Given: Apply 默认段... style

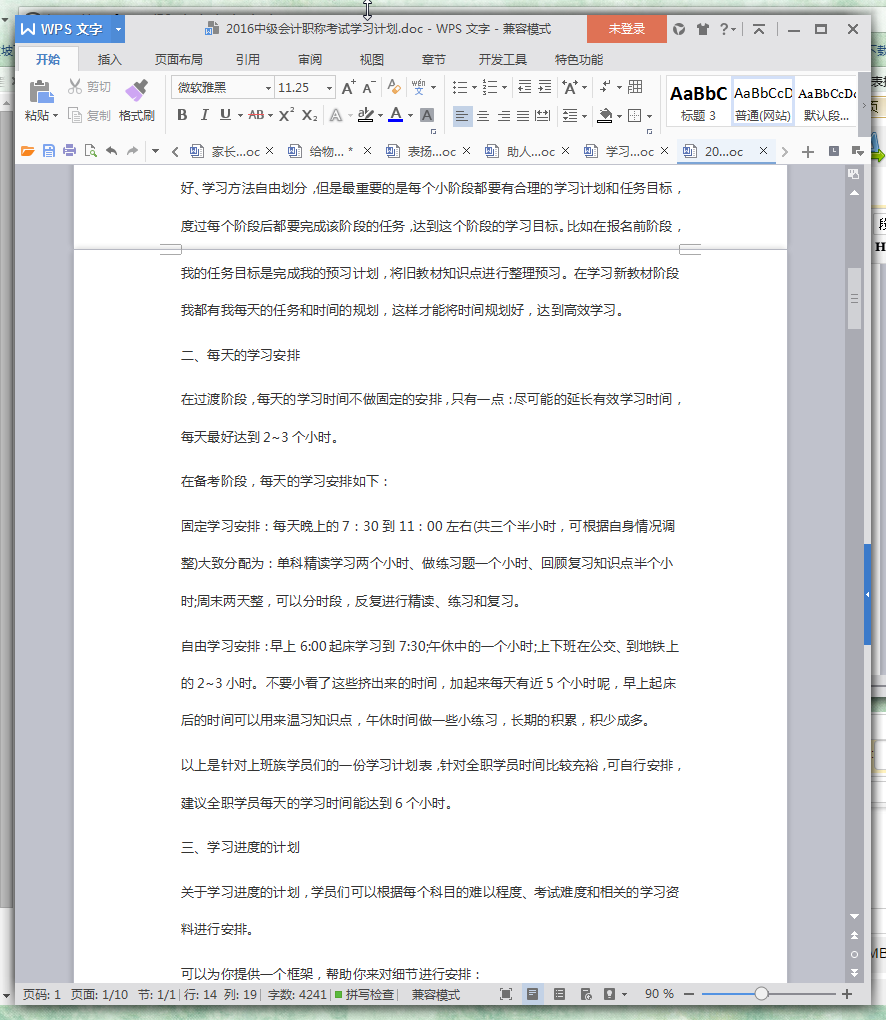Looking at the screenshot, I should (x=826, y=103).
